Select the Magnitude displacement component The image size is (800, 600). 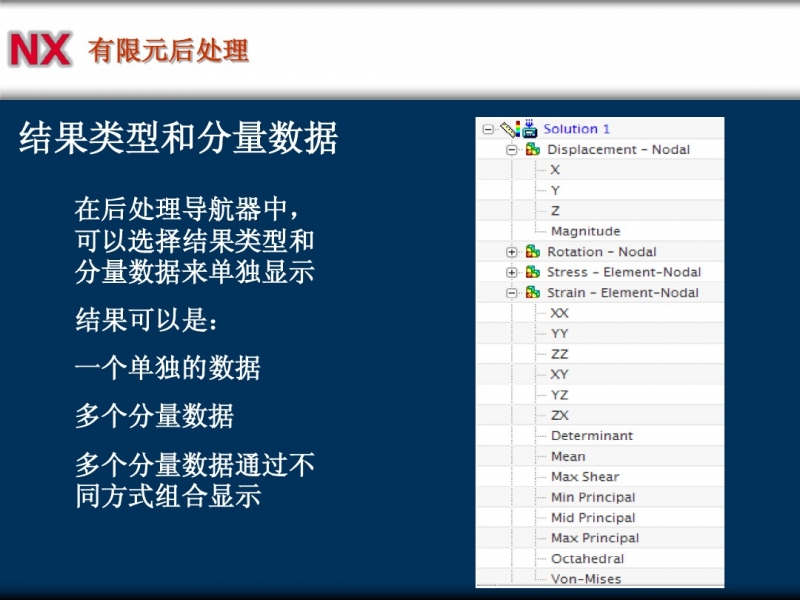pyautogui.click(x=585, y=231)
